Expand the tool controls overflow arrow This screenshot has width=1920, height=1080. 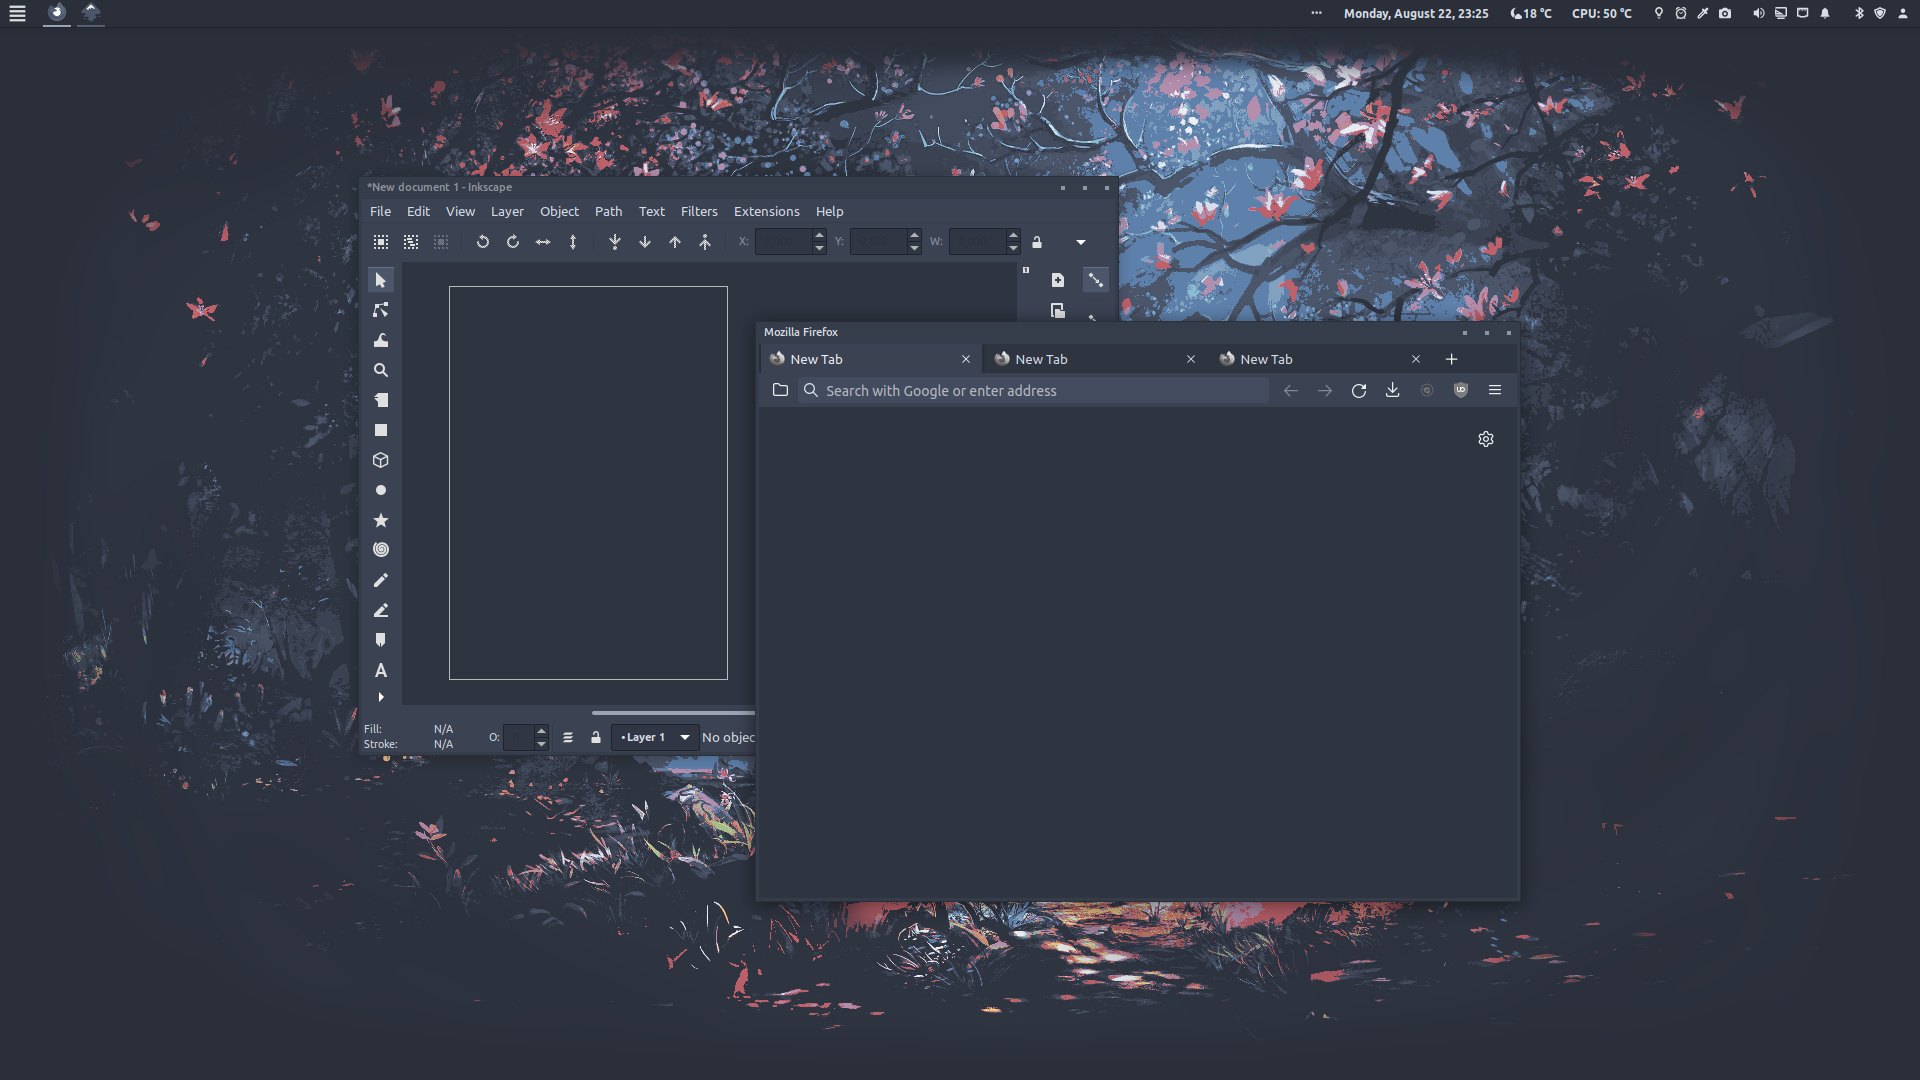(x=1081, y=242)
